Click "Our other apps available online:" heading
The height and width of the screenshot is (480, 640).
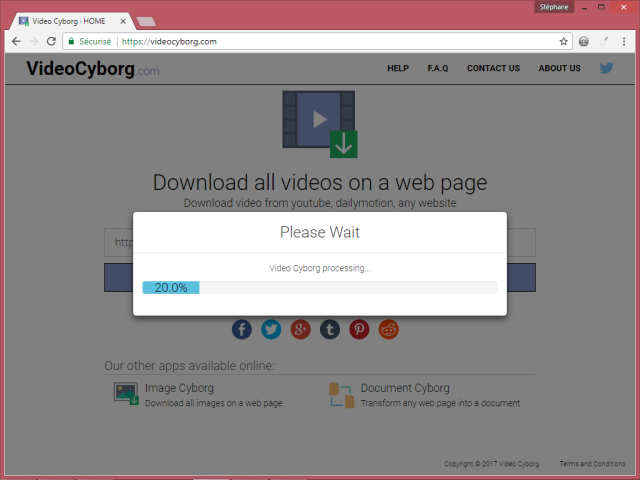[189, 366]
